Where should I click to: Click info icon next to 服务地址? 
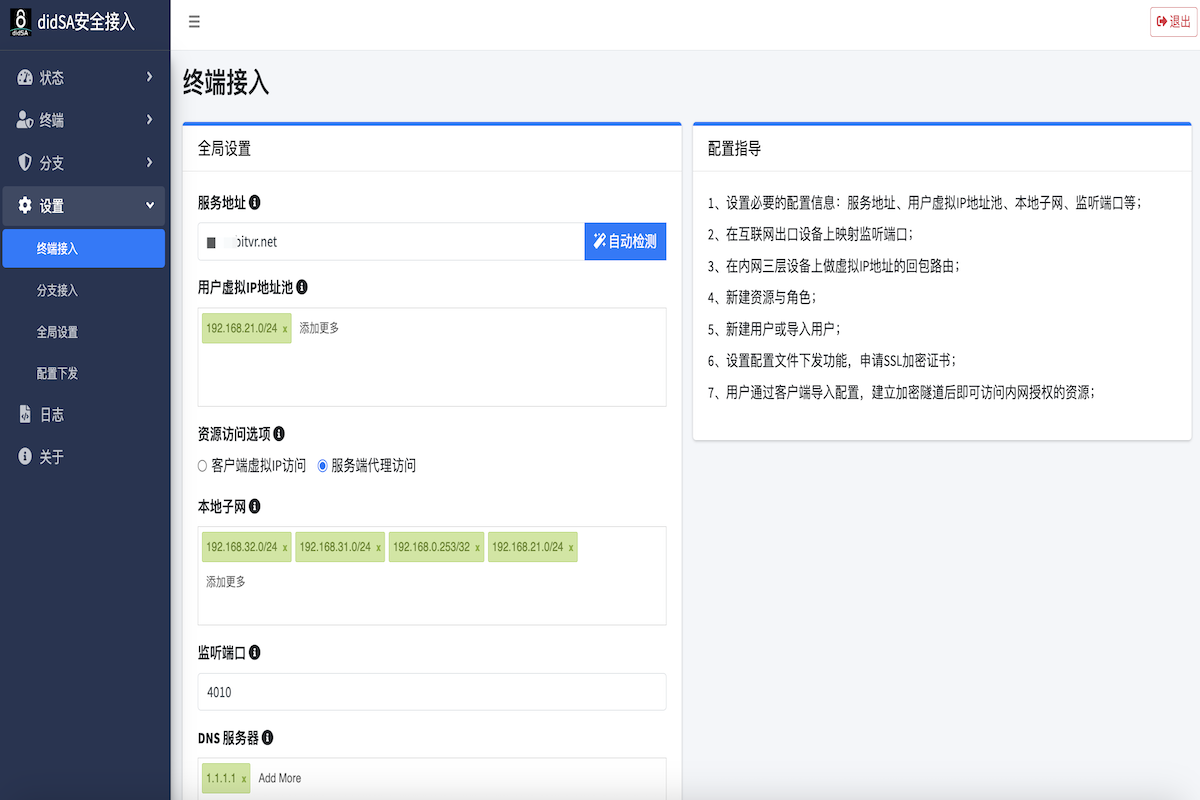coord(255,203)
